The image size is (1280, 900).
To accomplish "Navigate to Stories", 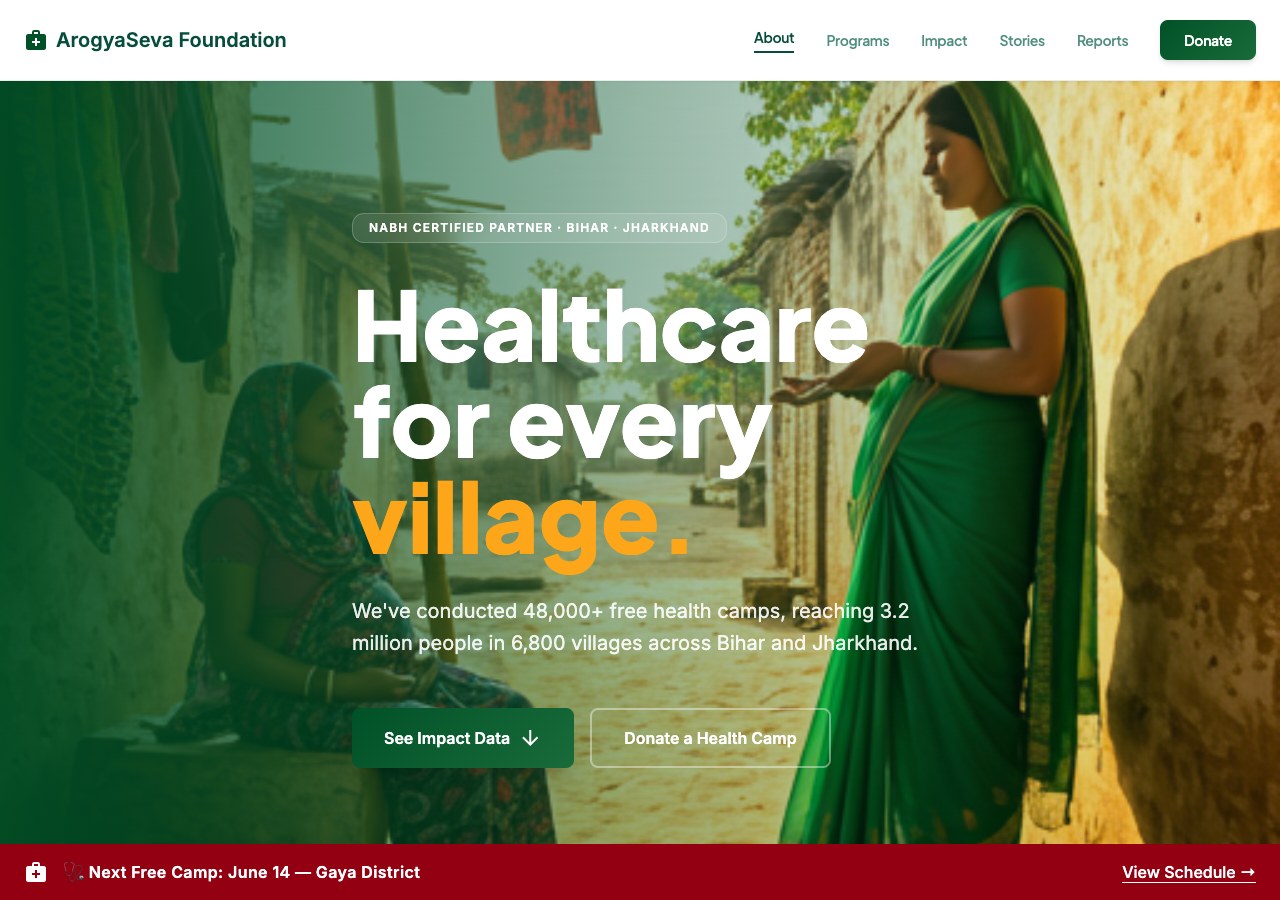I will tap(1022, 41).
